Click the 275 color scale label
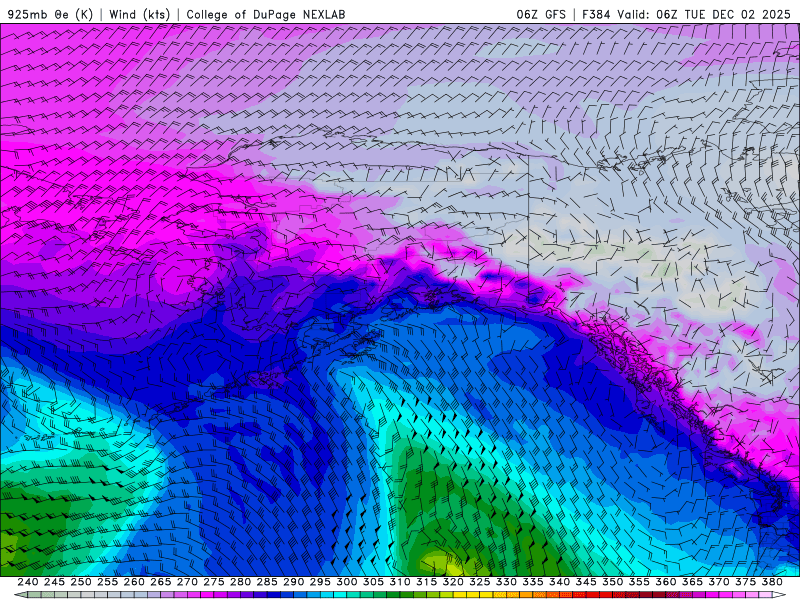This screenshot has width=800, height=600. [213, 582]
